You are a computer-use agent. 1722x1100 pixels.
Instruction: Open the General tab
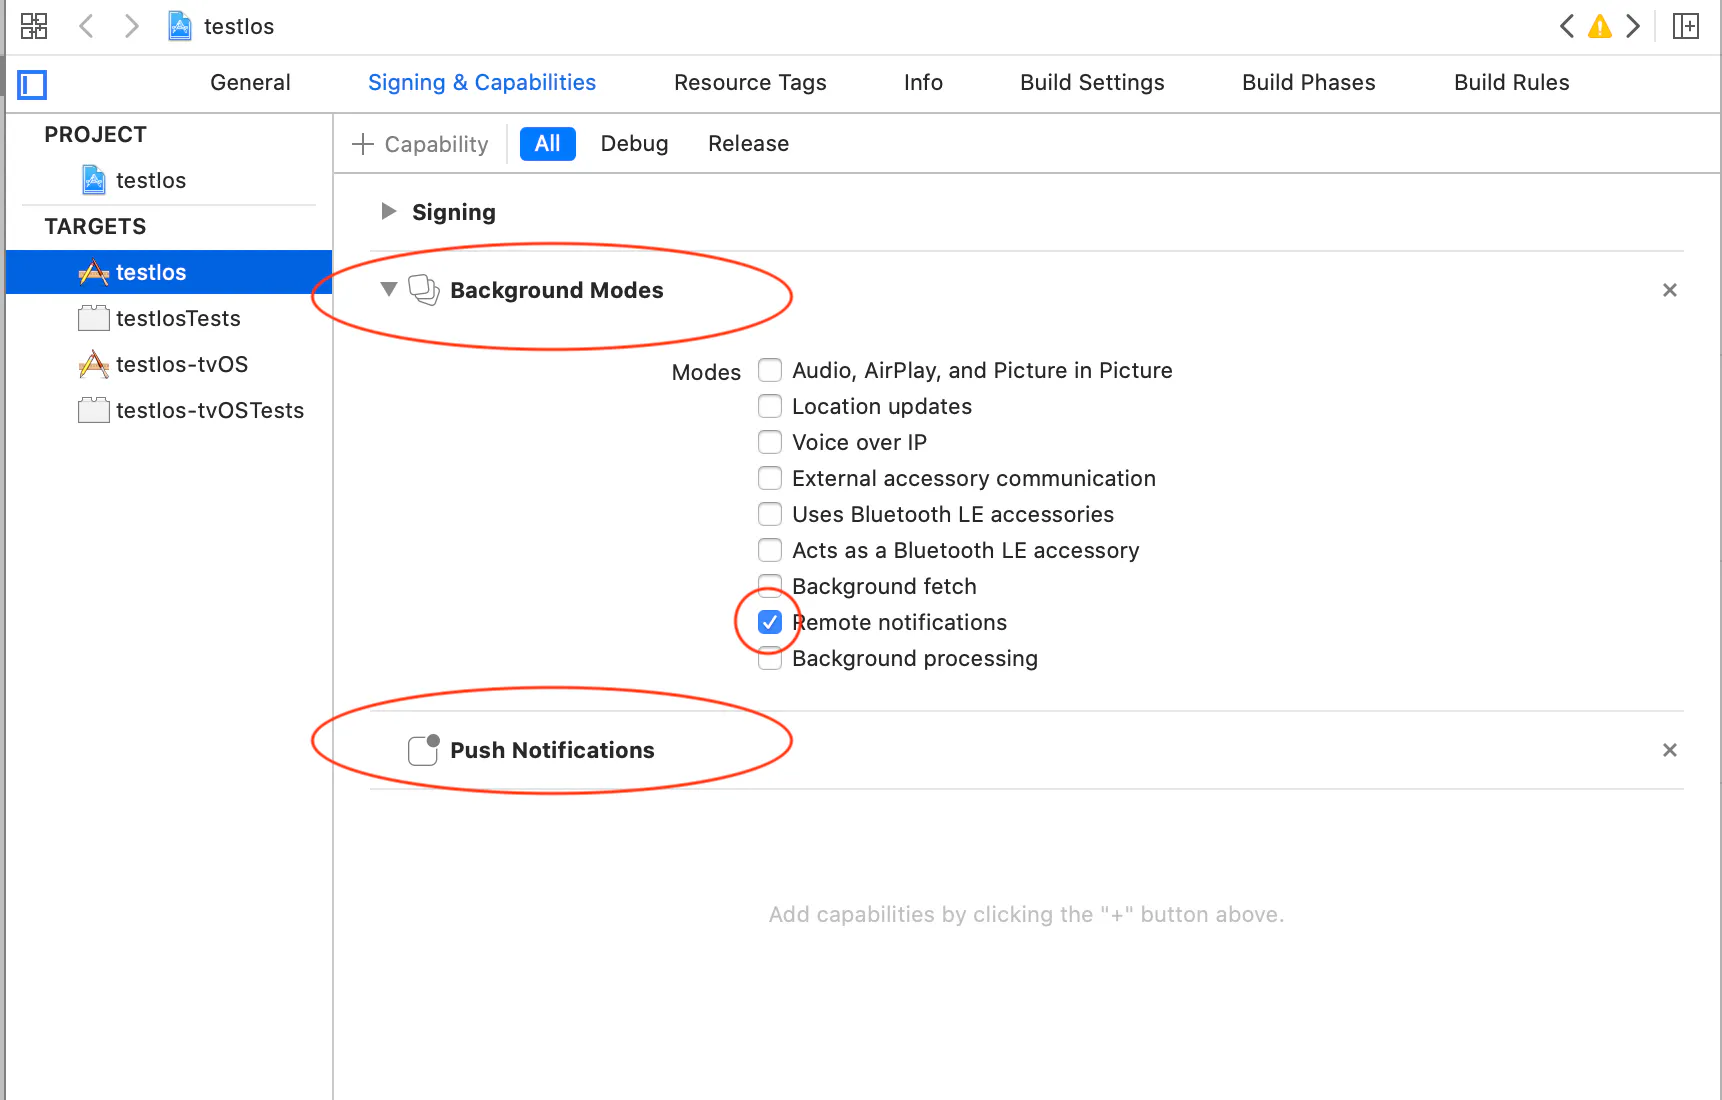(250, 83)
